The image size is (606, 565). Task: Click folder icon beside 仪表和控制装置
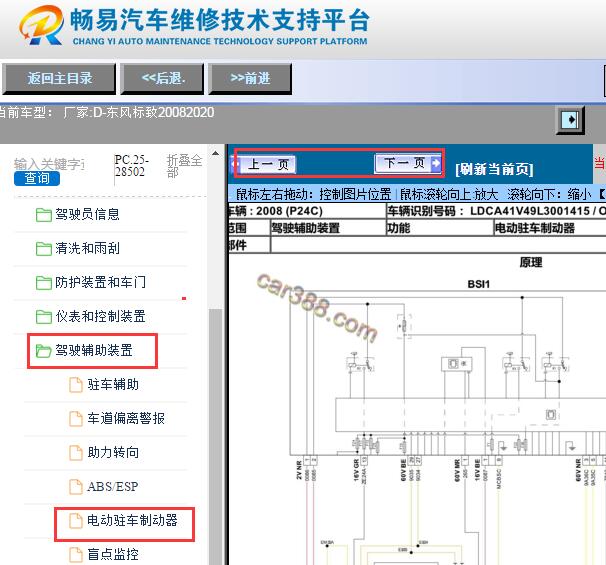[x=44, y=317]
